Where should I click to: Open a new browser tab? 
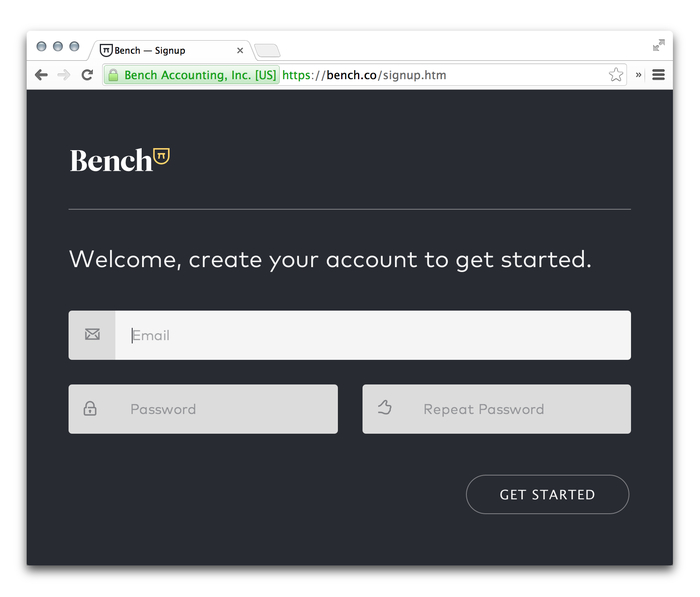[x=267, y=51]
